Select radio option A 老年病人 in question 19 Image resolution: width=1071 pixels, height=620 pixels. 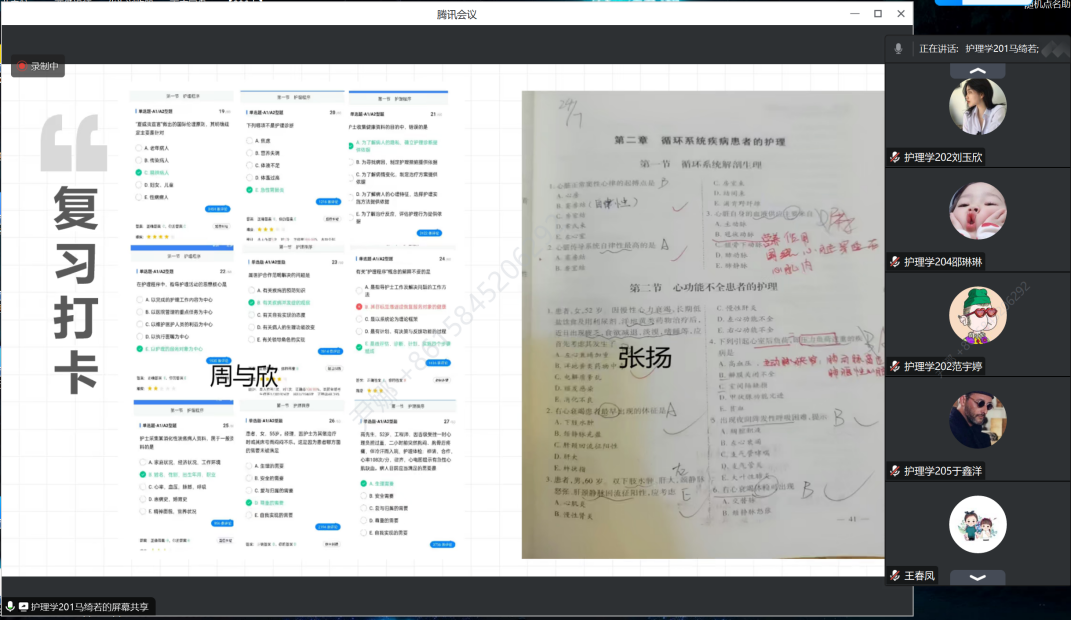[138, 147]
